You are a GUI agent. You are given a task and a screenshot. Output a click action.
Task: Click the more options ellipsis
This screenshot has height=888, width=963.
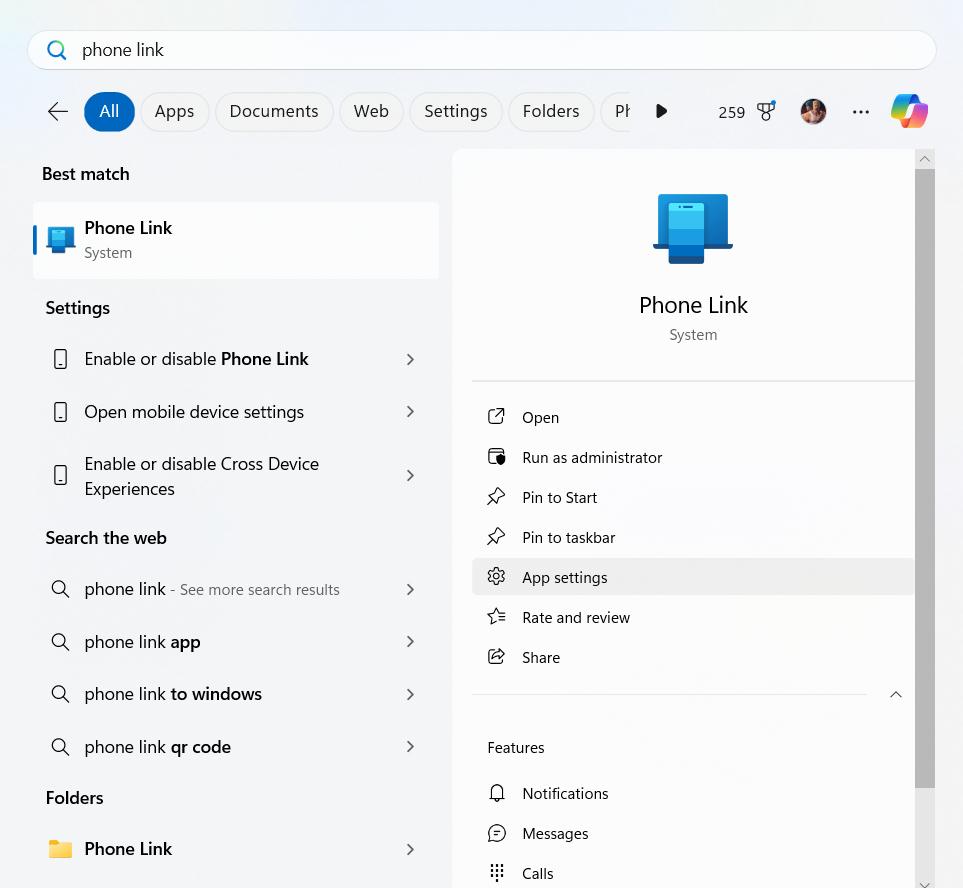click(x=860, y=111)
